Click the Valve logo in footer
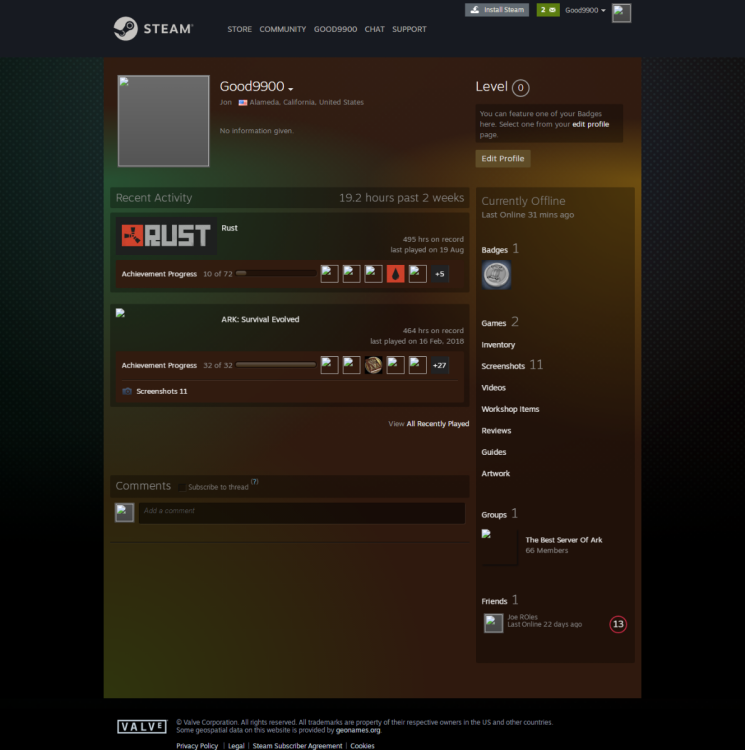745x750 pixels. coord(142,727)
